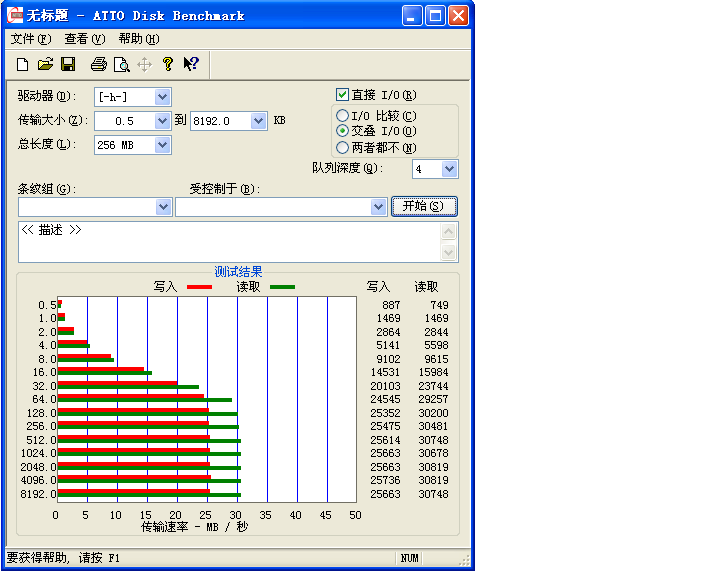Image resolution: width=720 pixels, height=575 pixels.
Task: Open the 查看 menu
Action: [84, 39]
